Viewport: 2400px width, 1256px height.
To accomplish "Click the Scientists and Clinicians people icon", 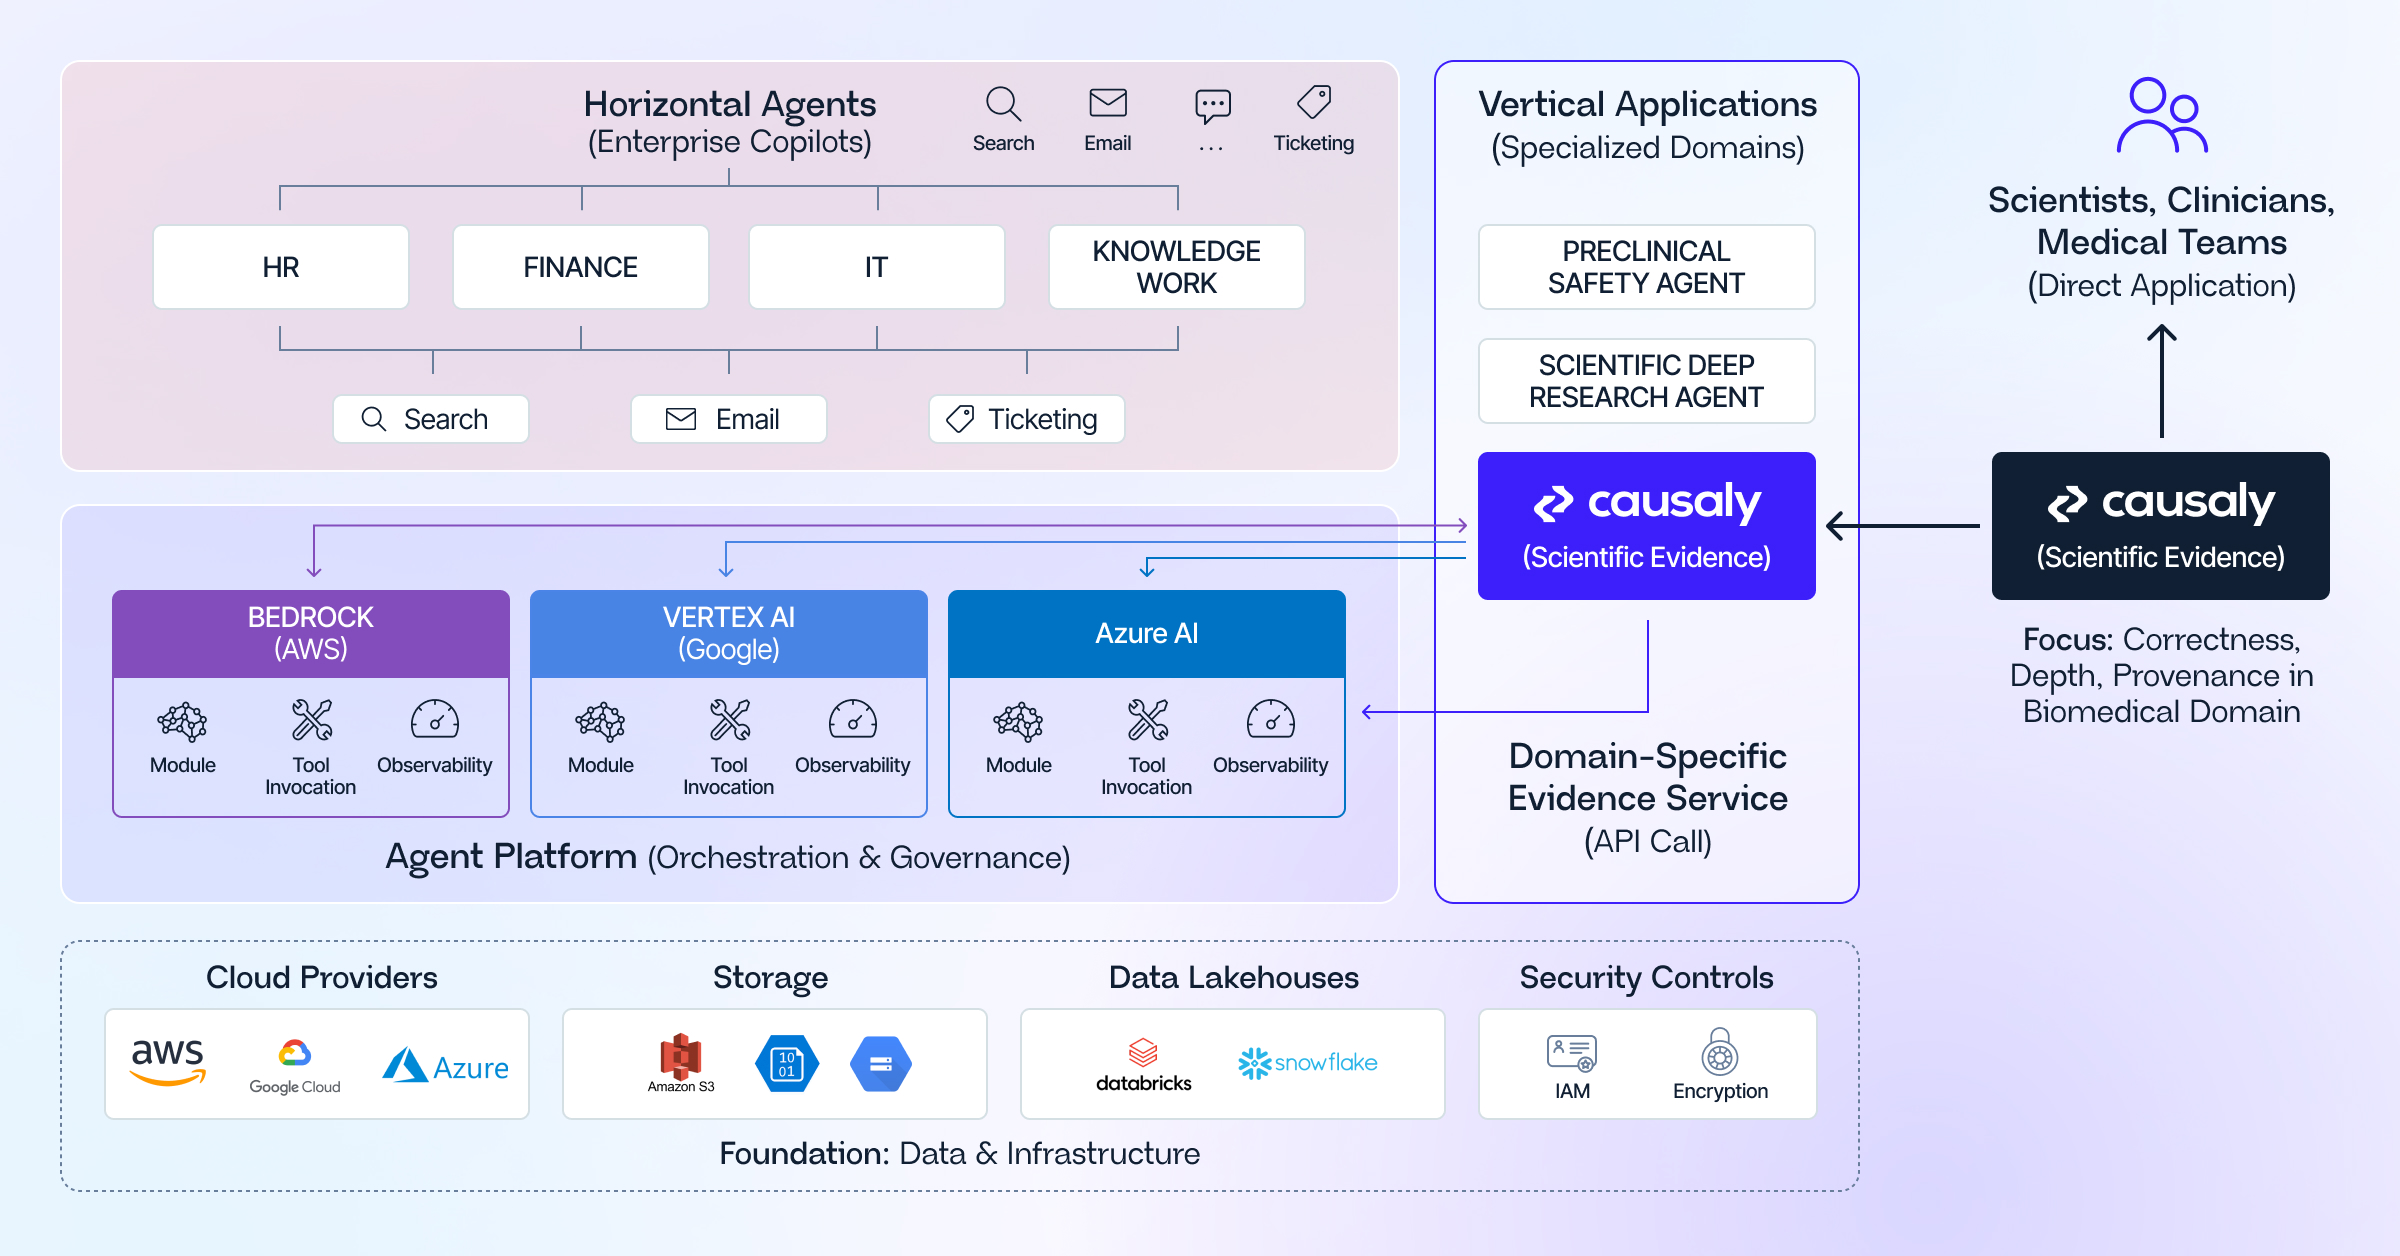I will tap(2162, 116).
